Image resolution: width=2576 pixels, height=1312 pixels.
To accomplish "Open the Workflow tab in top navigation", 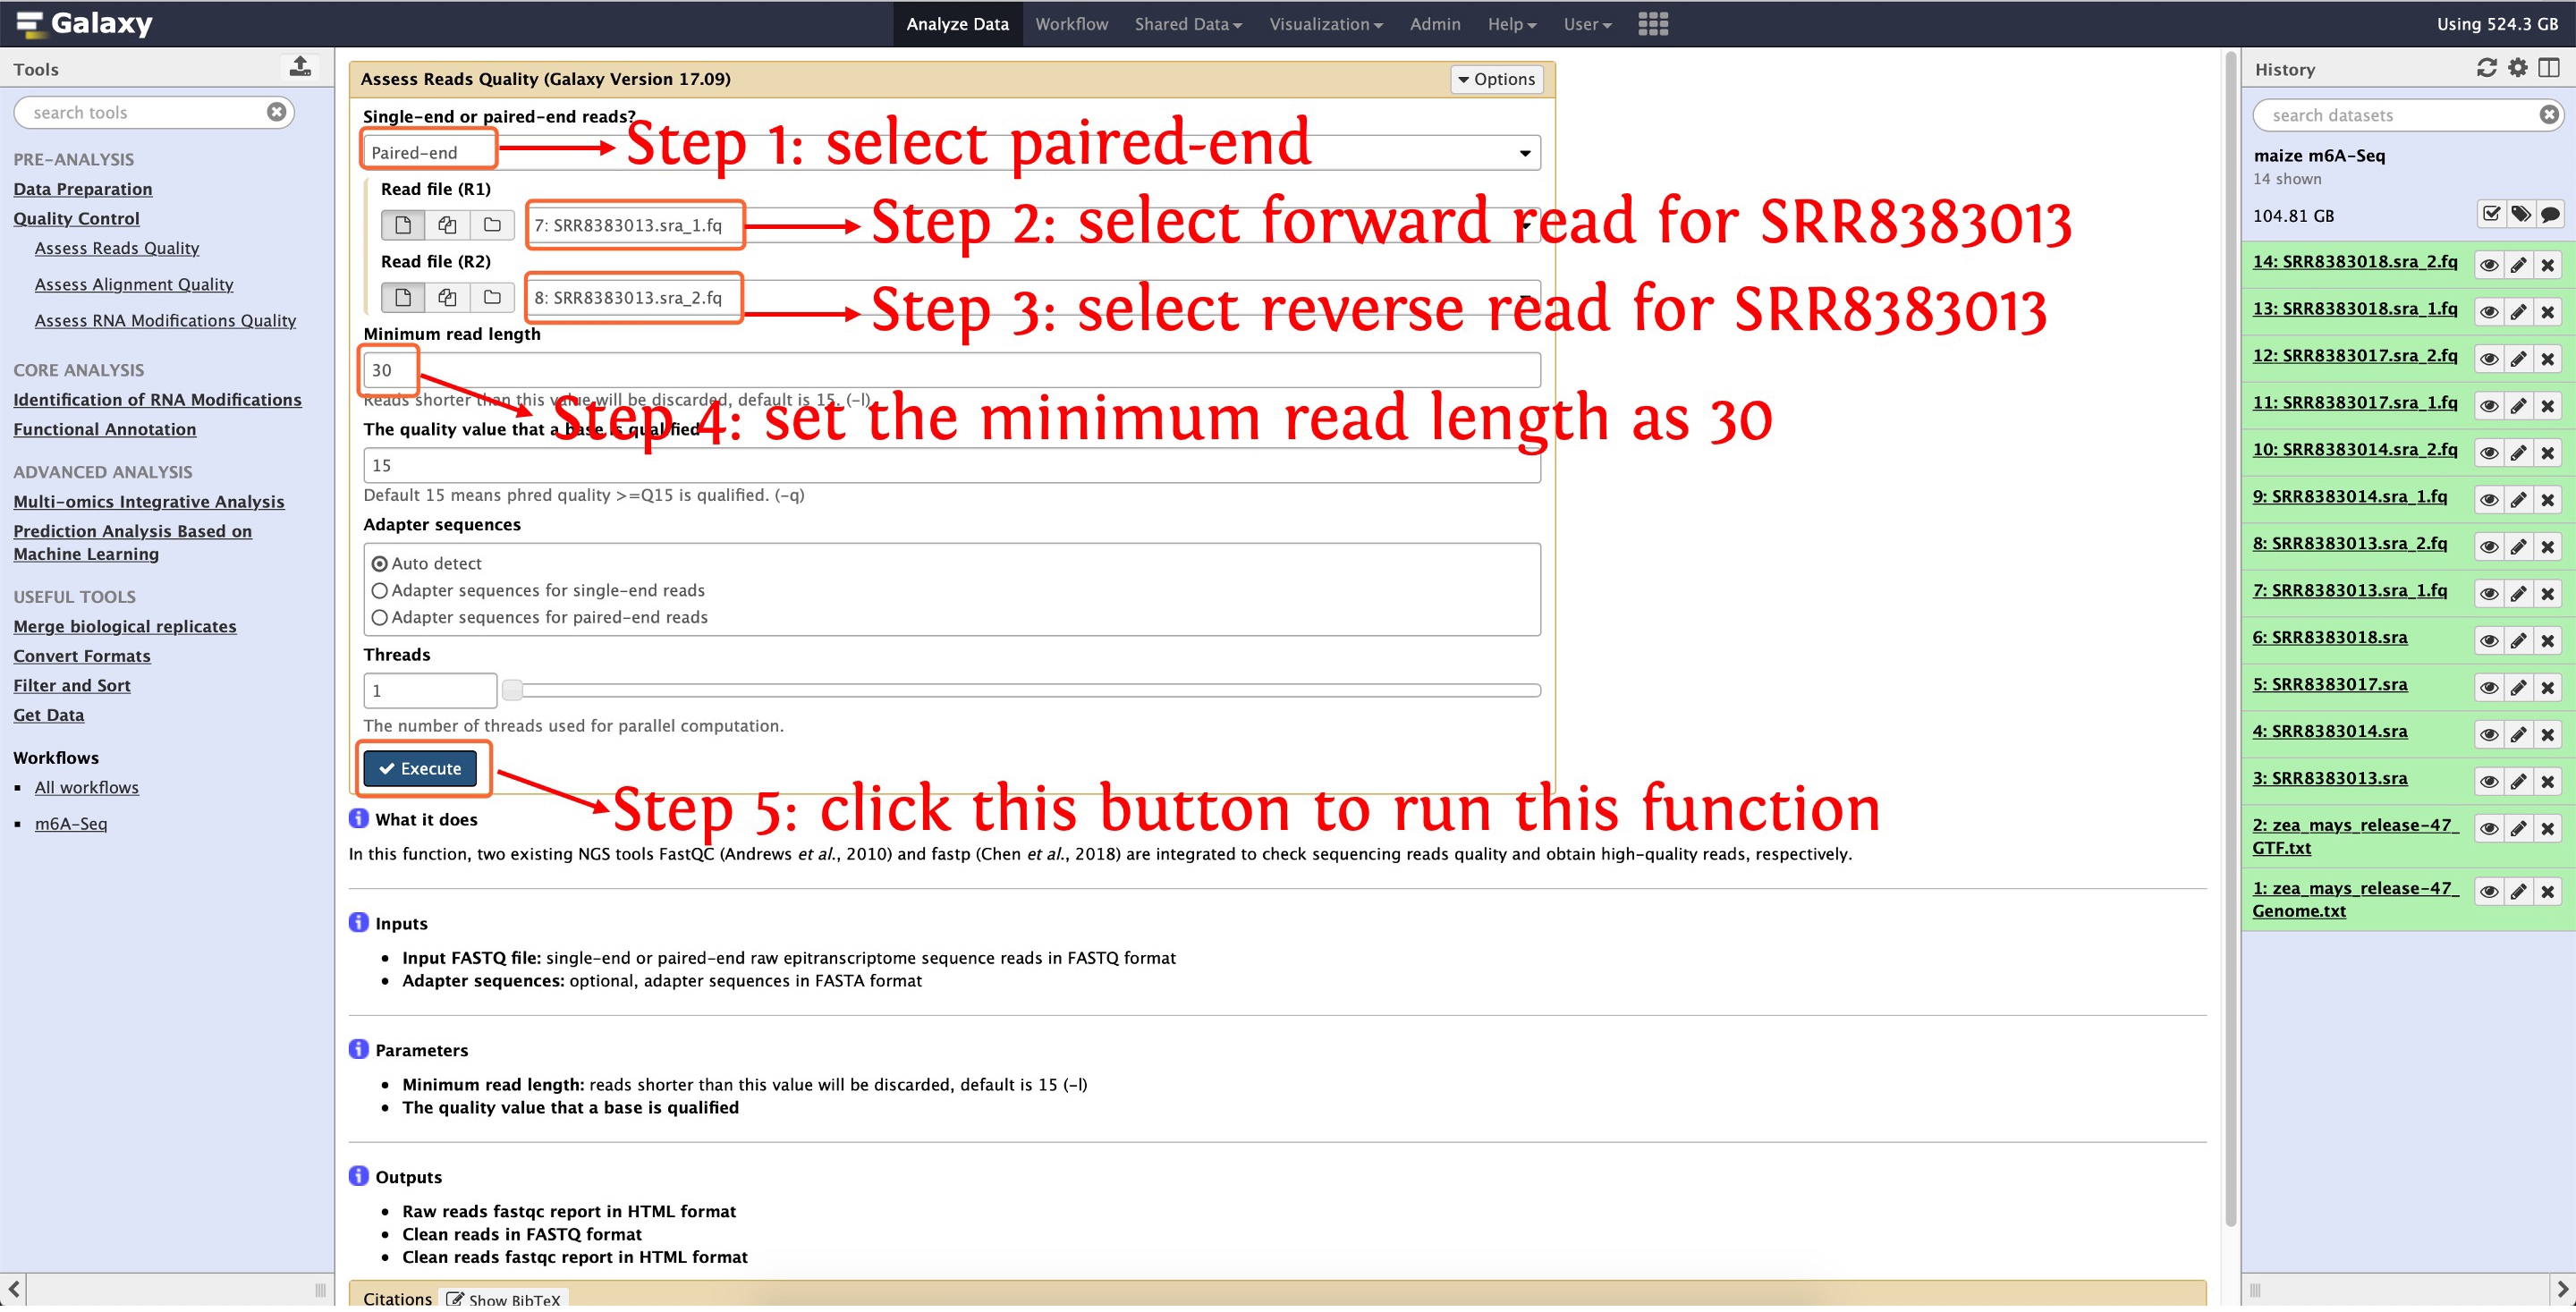I will point(1071,24).
